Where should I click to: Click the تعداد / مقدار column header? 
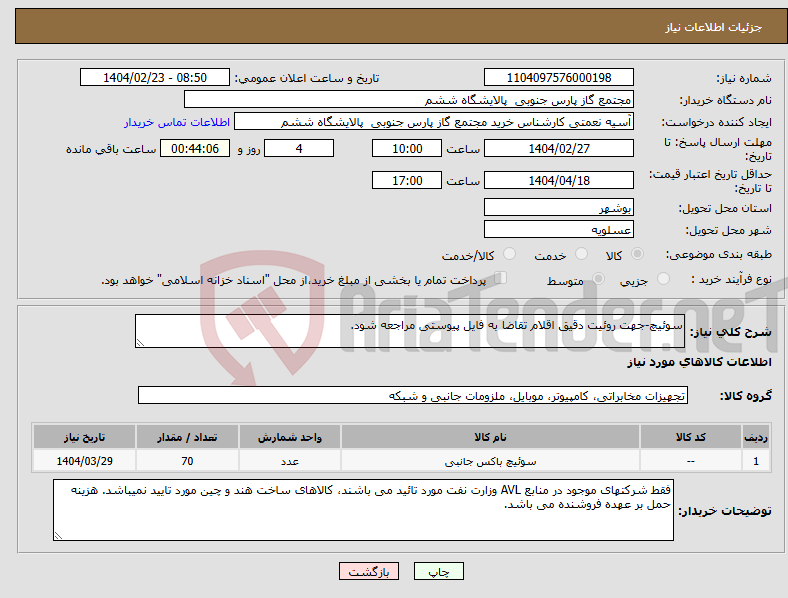click(187, 437)
